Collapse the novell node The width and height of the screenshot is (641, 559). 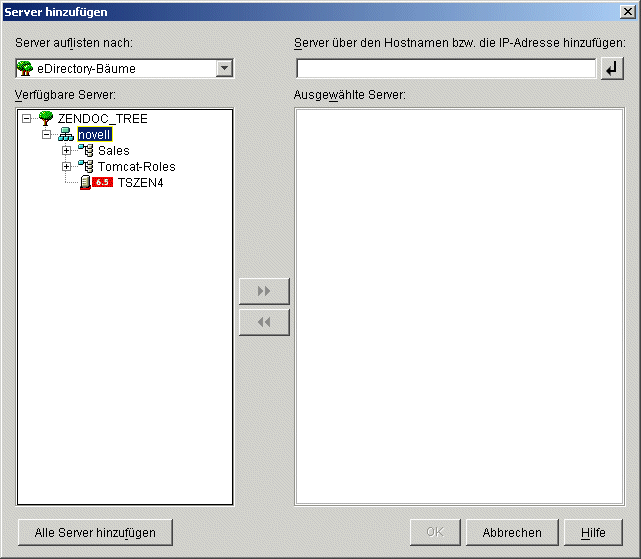[x=47, y=135]
